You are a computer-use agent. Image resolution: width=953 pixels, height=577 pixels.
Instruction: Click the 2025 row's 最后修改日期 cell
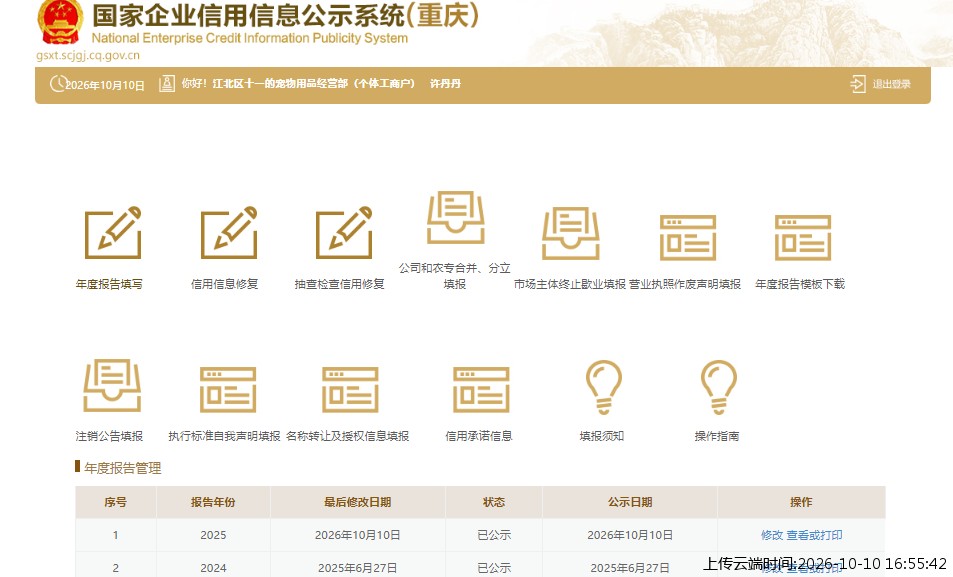click(x=357, y=535)
